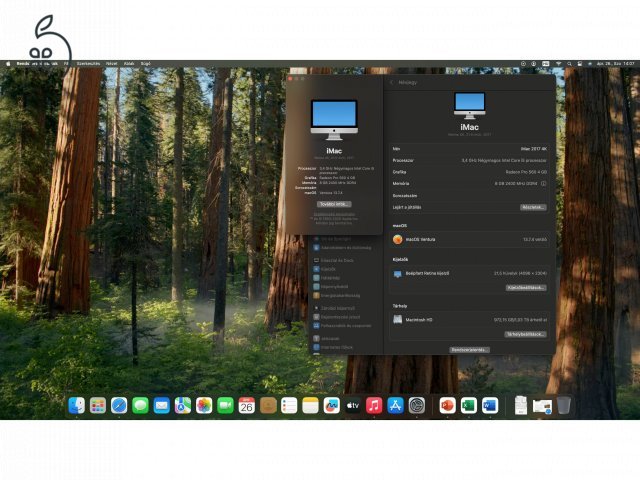This screenshot has width=640, height=480.
Task: Click the memory info icon in the Memória row
Action: (543, 184)
